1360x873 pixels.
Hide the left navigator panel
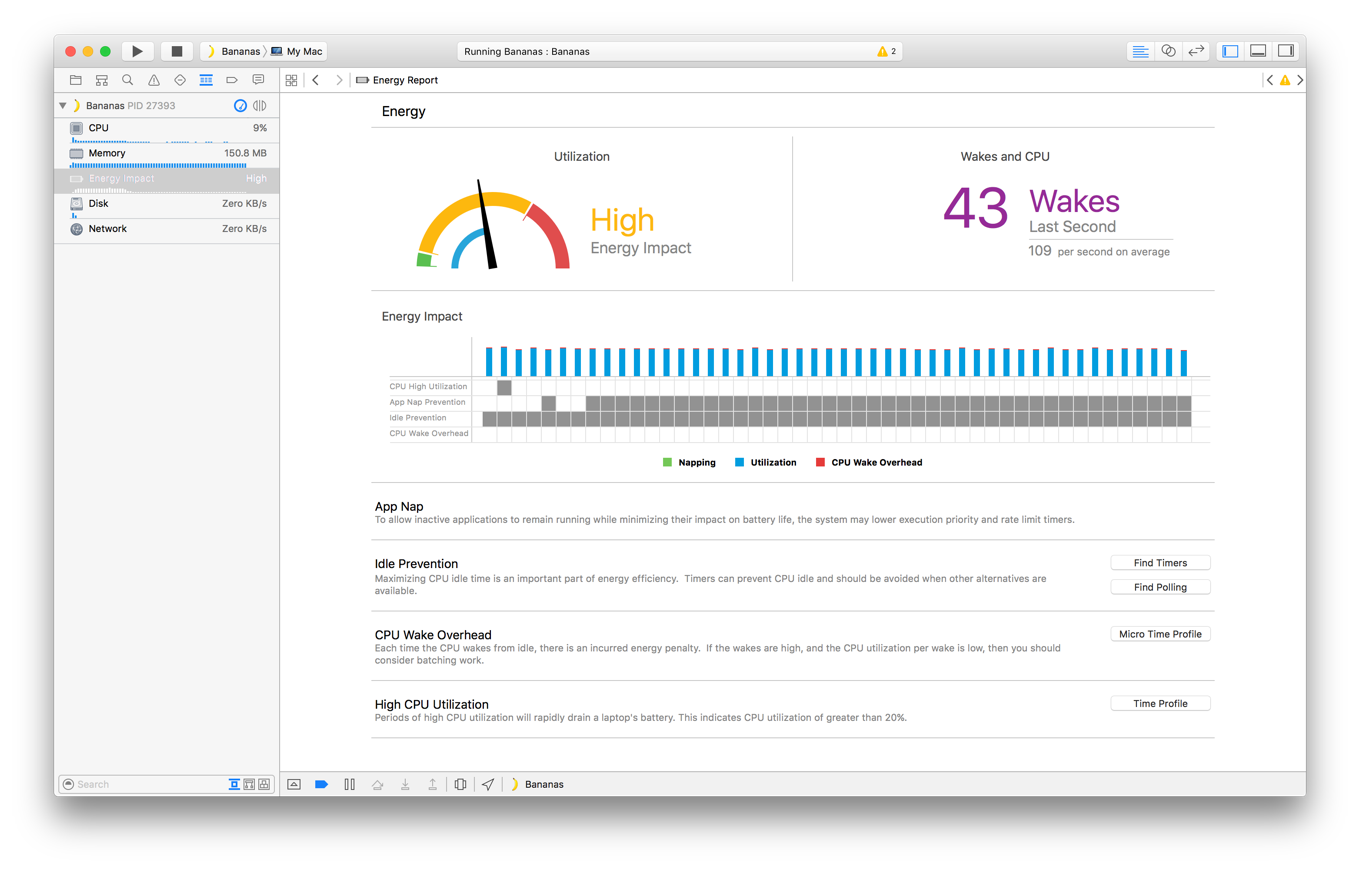click(x=1229, y=50)
